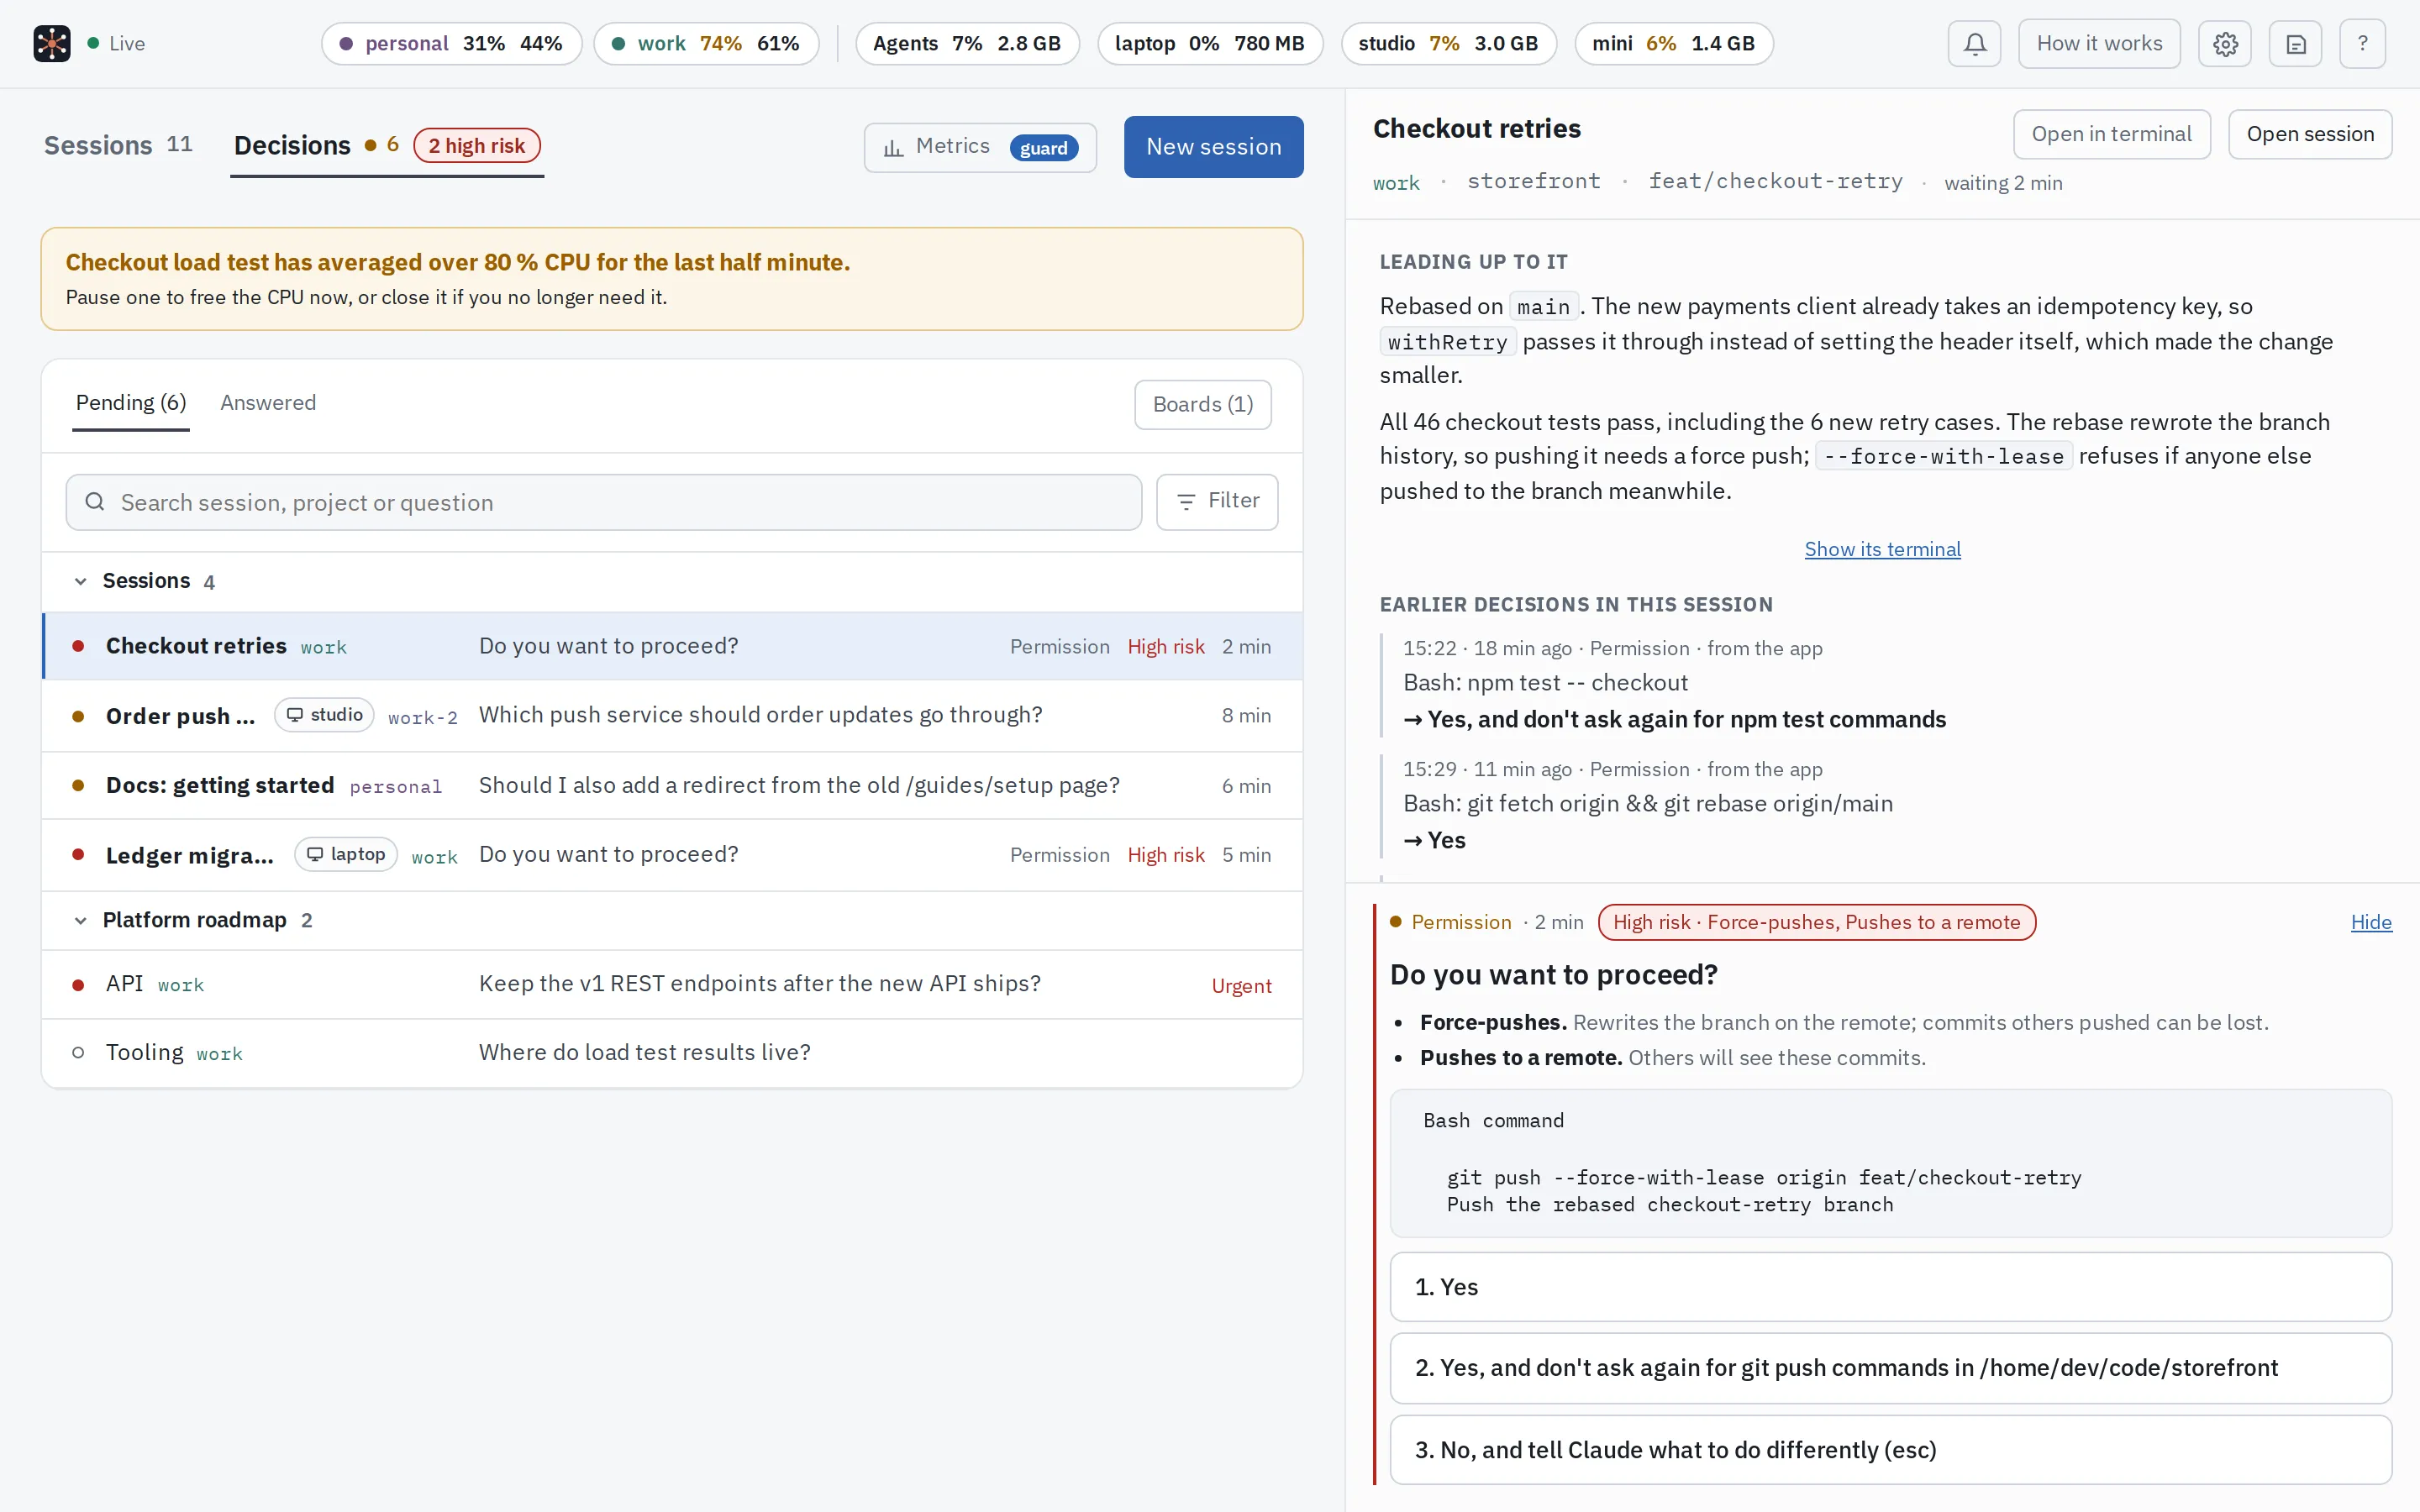
Task: Choose Yes, don't ask again for git push
Action: click(1890, 1368)
